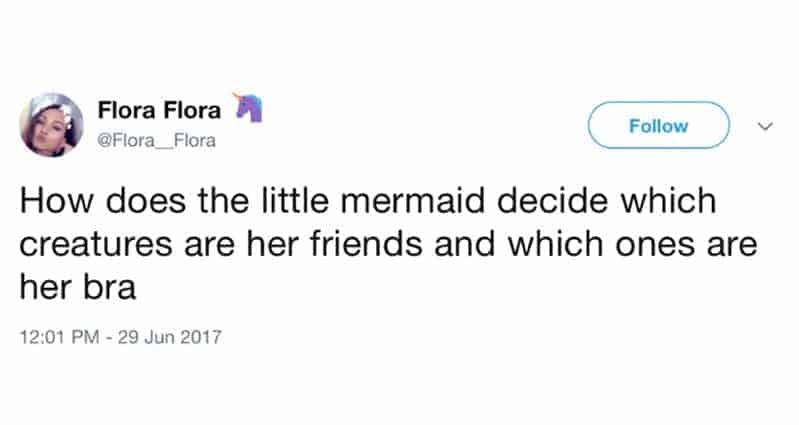Click the 12:01 PM timestamp
The width and height of the screenshot is (799, 425).
click(59, 336)
